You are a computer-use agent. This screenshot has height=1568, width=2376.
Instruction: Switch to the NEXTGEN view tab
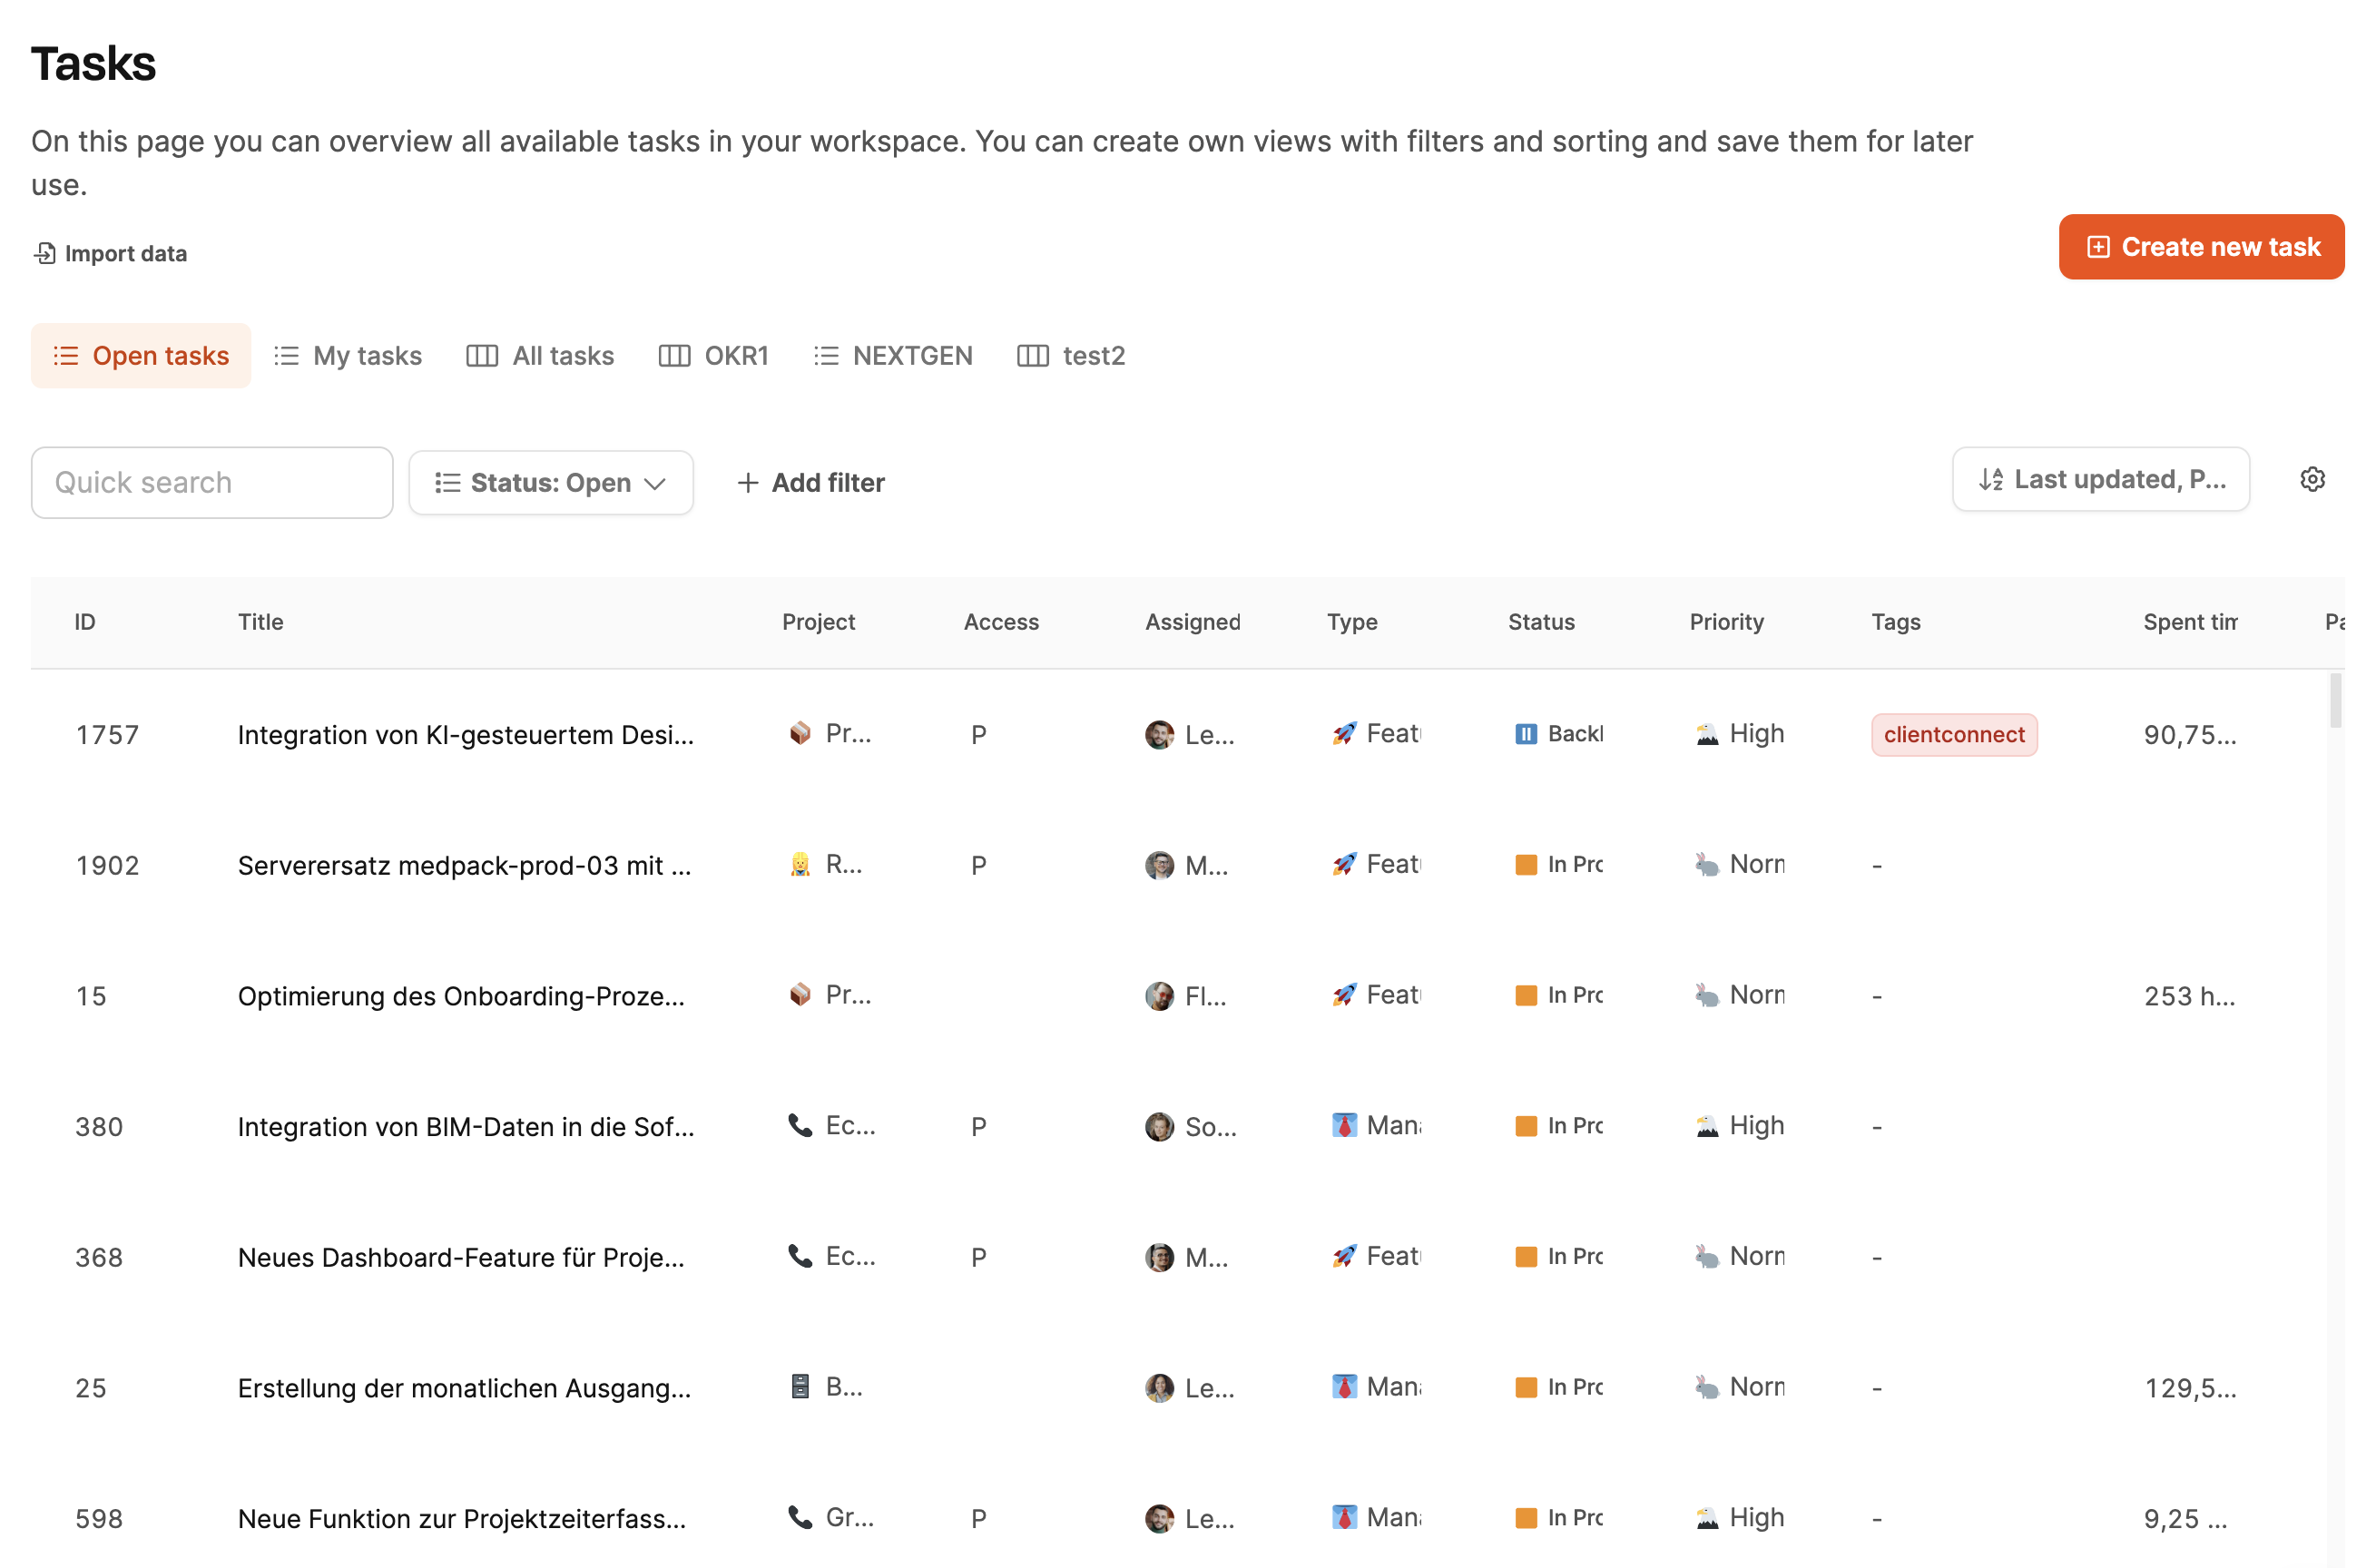(893, 356)
